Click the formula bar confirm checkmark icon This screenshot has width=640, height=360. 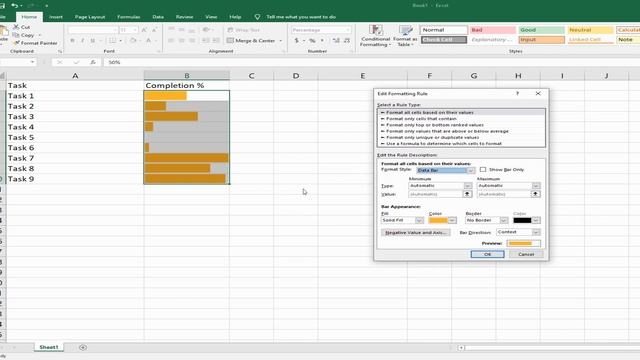(76, 62)
